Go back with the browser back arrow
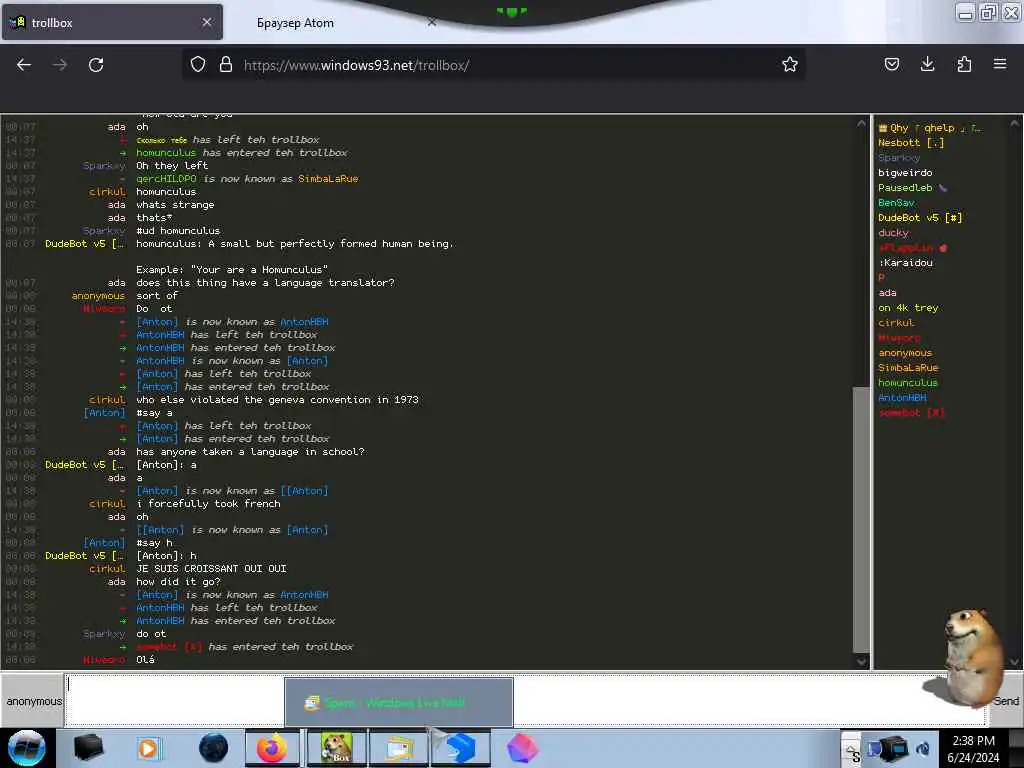This screenshot has height=768, width=1024. point(24,65)
